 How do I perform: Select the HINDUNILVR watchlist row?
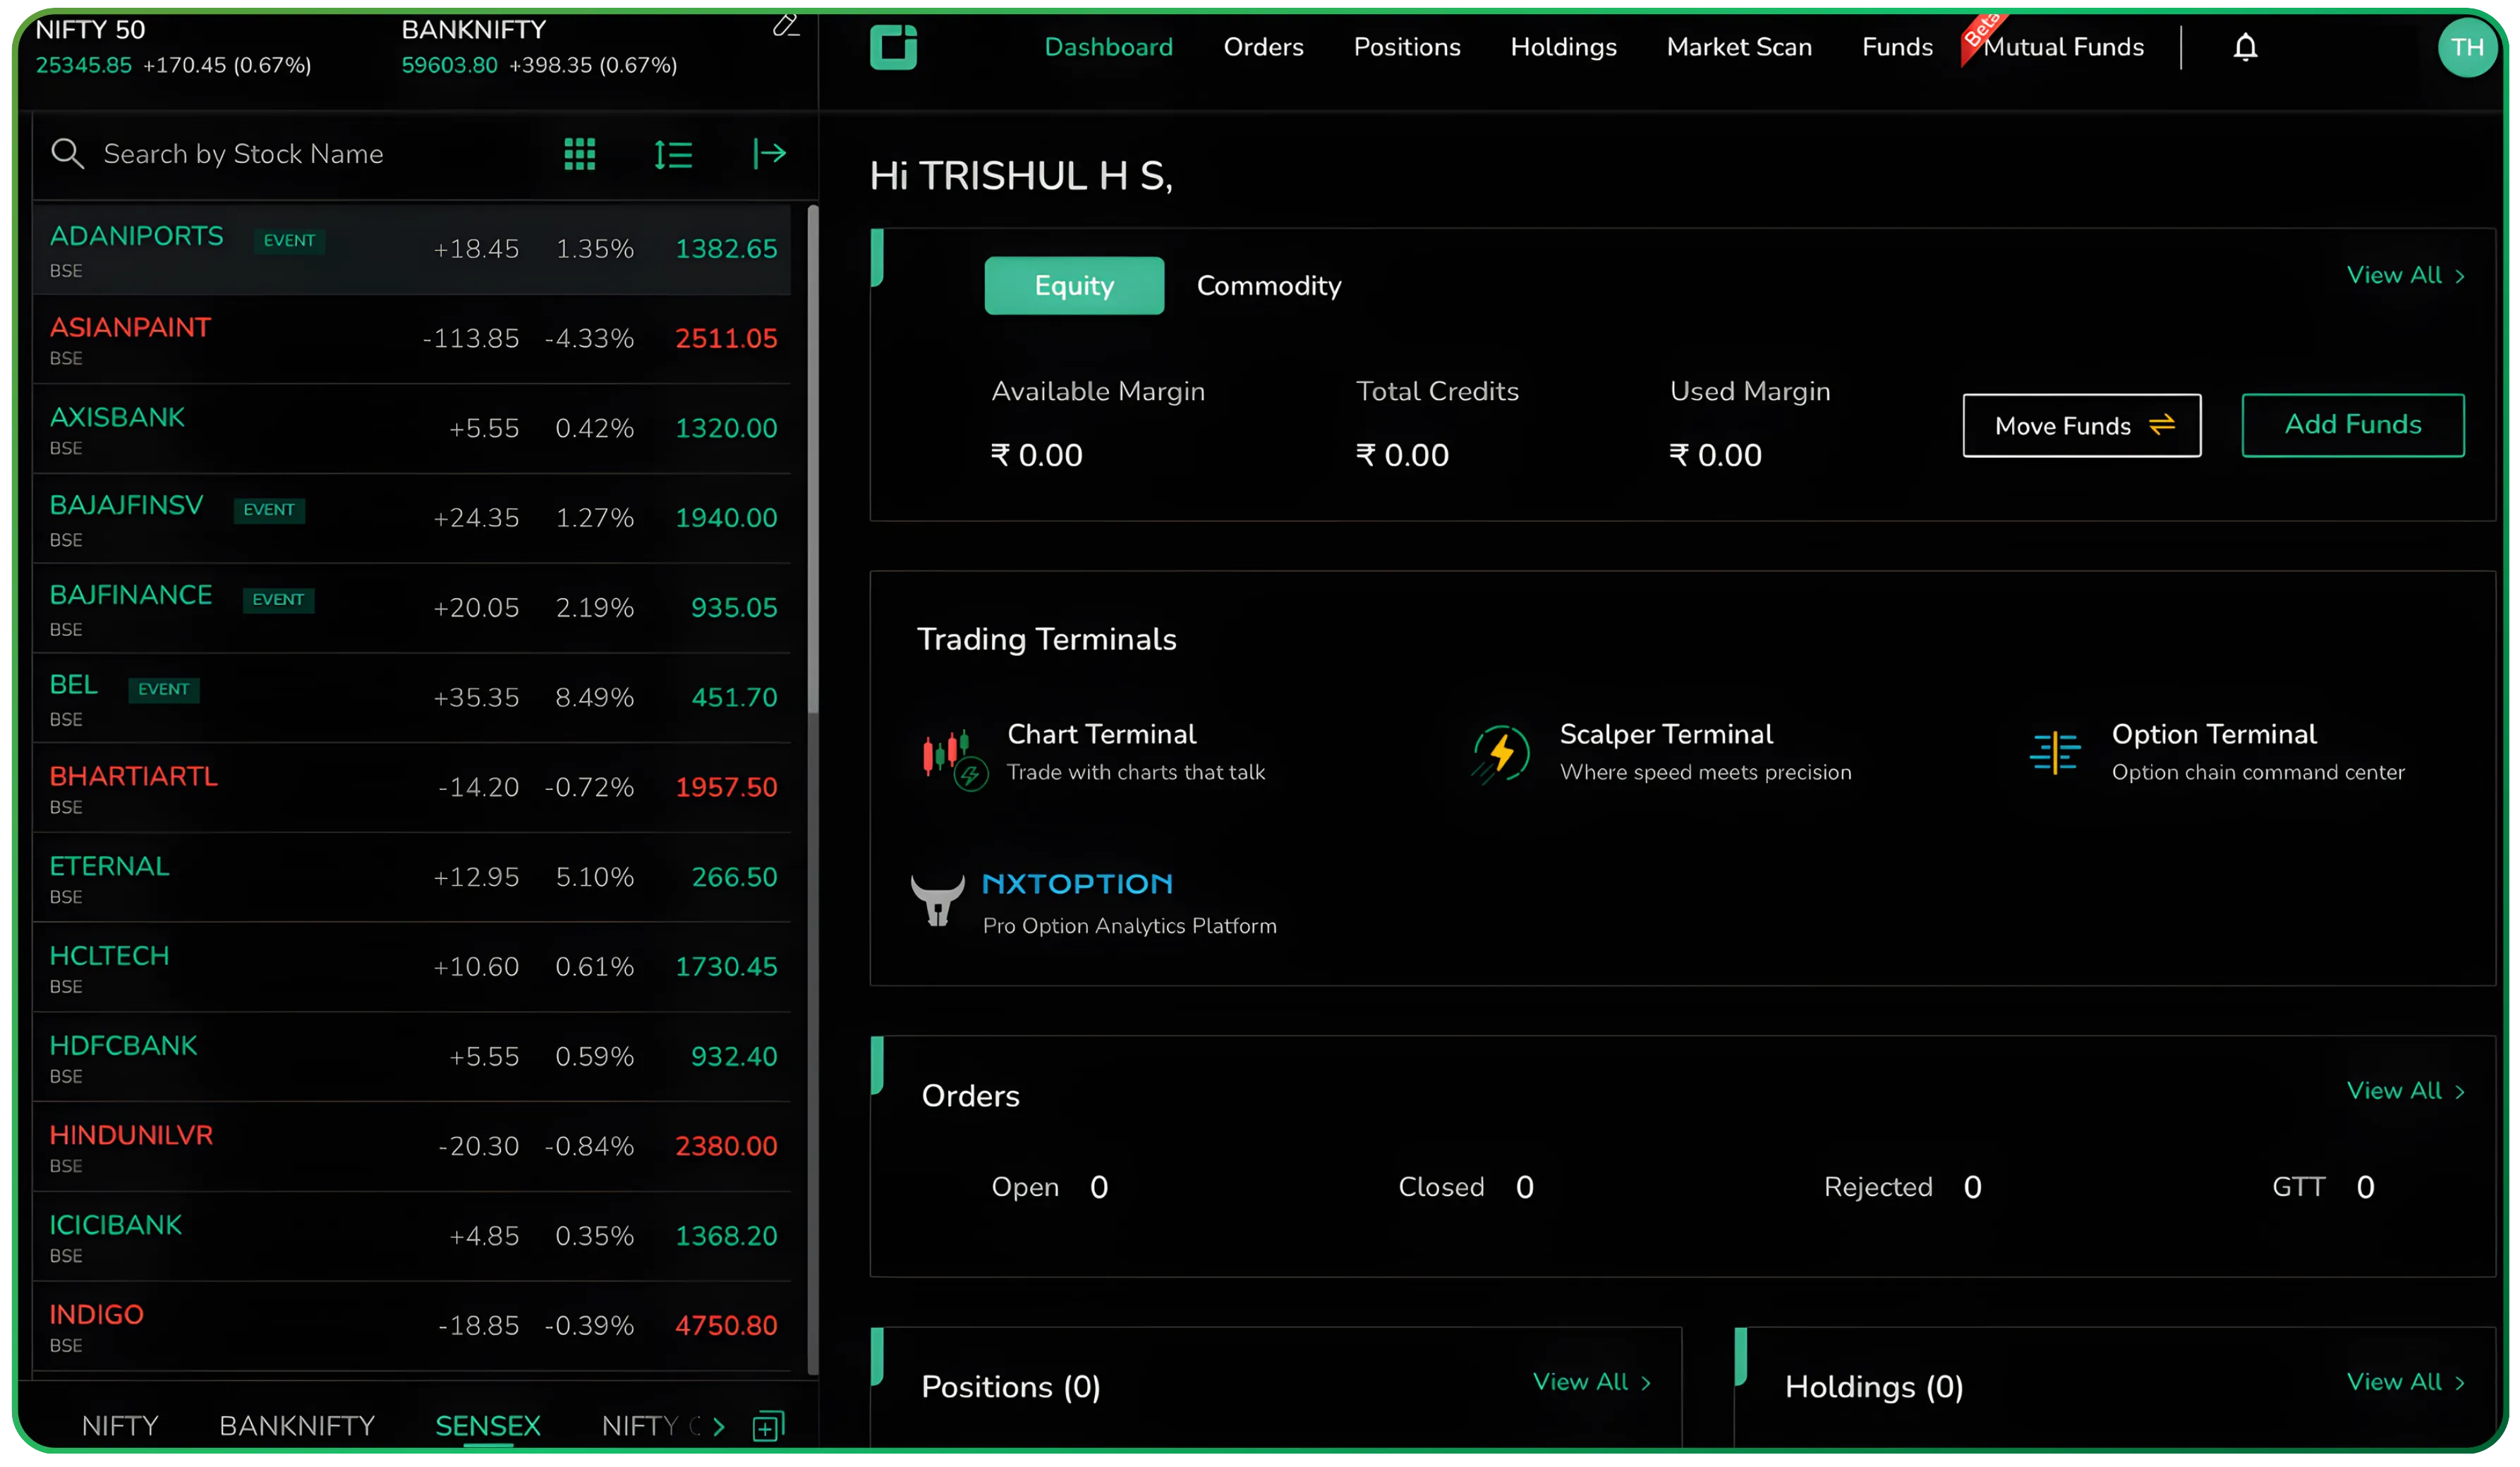point(412,1148)
